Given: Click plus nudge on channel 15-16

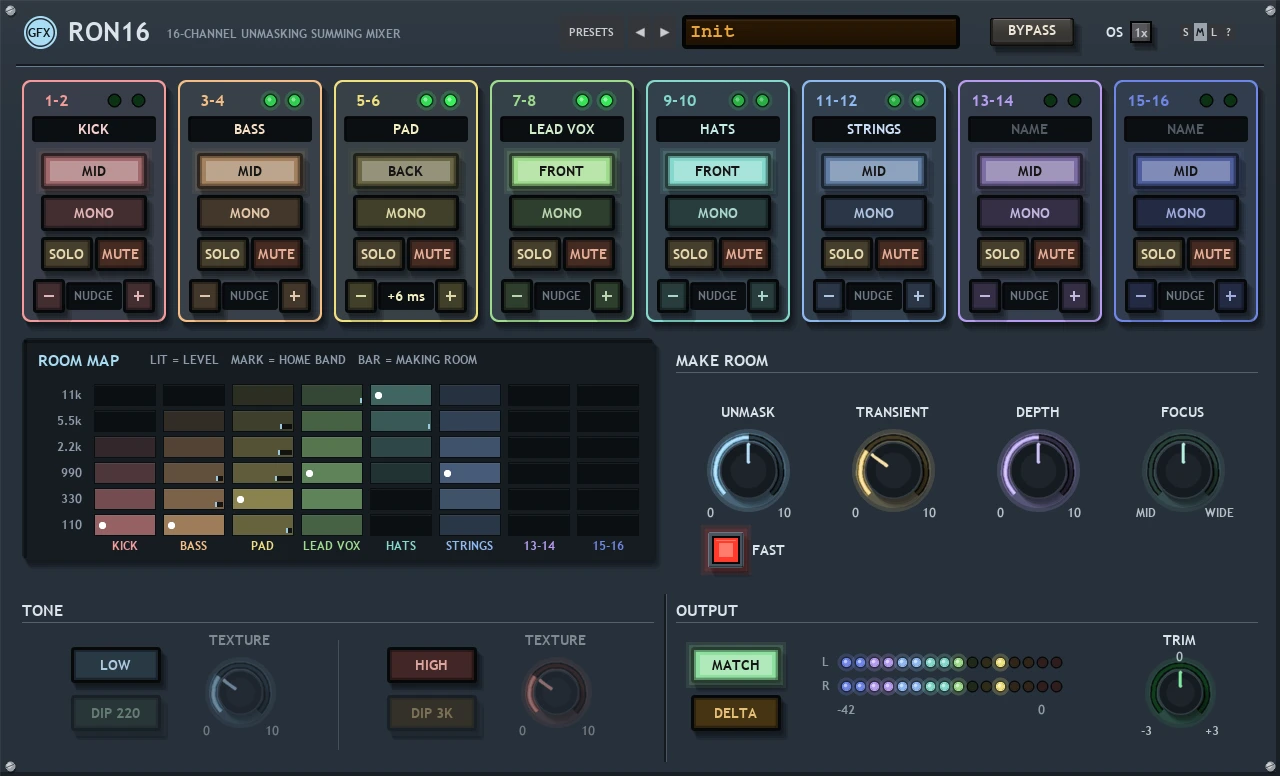Looking at the screenshot, I should (x=1230, y=296).
